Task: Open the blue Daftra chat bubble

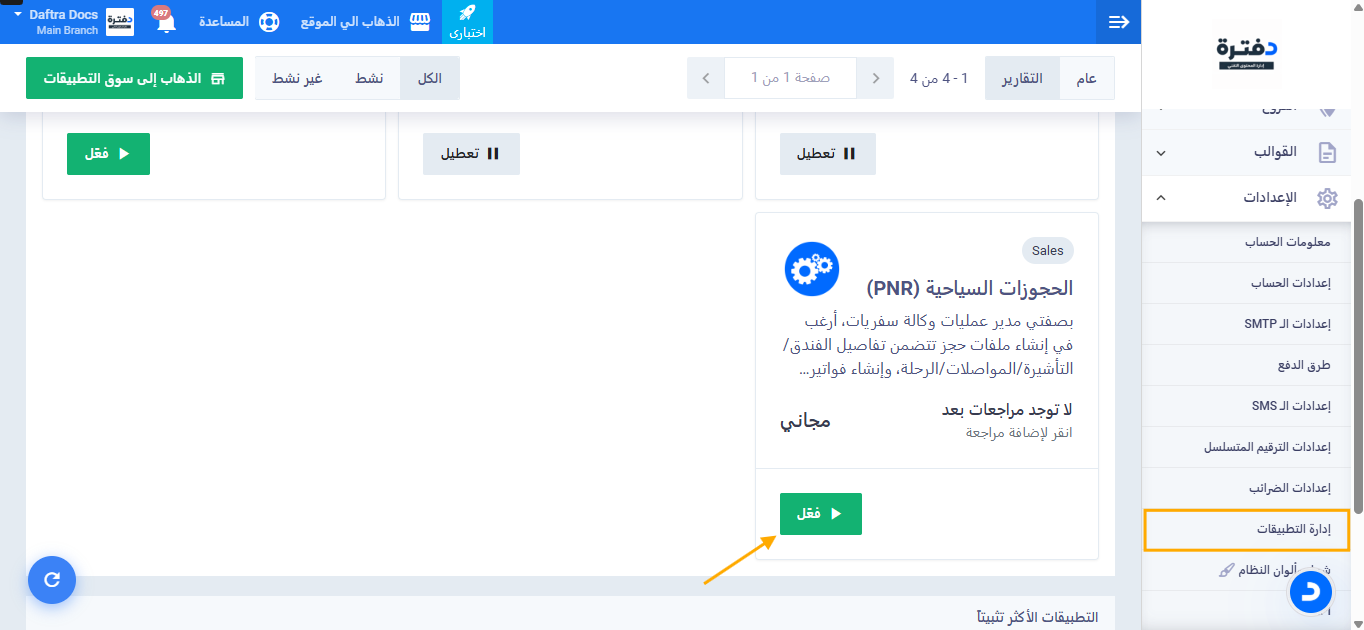Action: click(x=1310, y=593)
